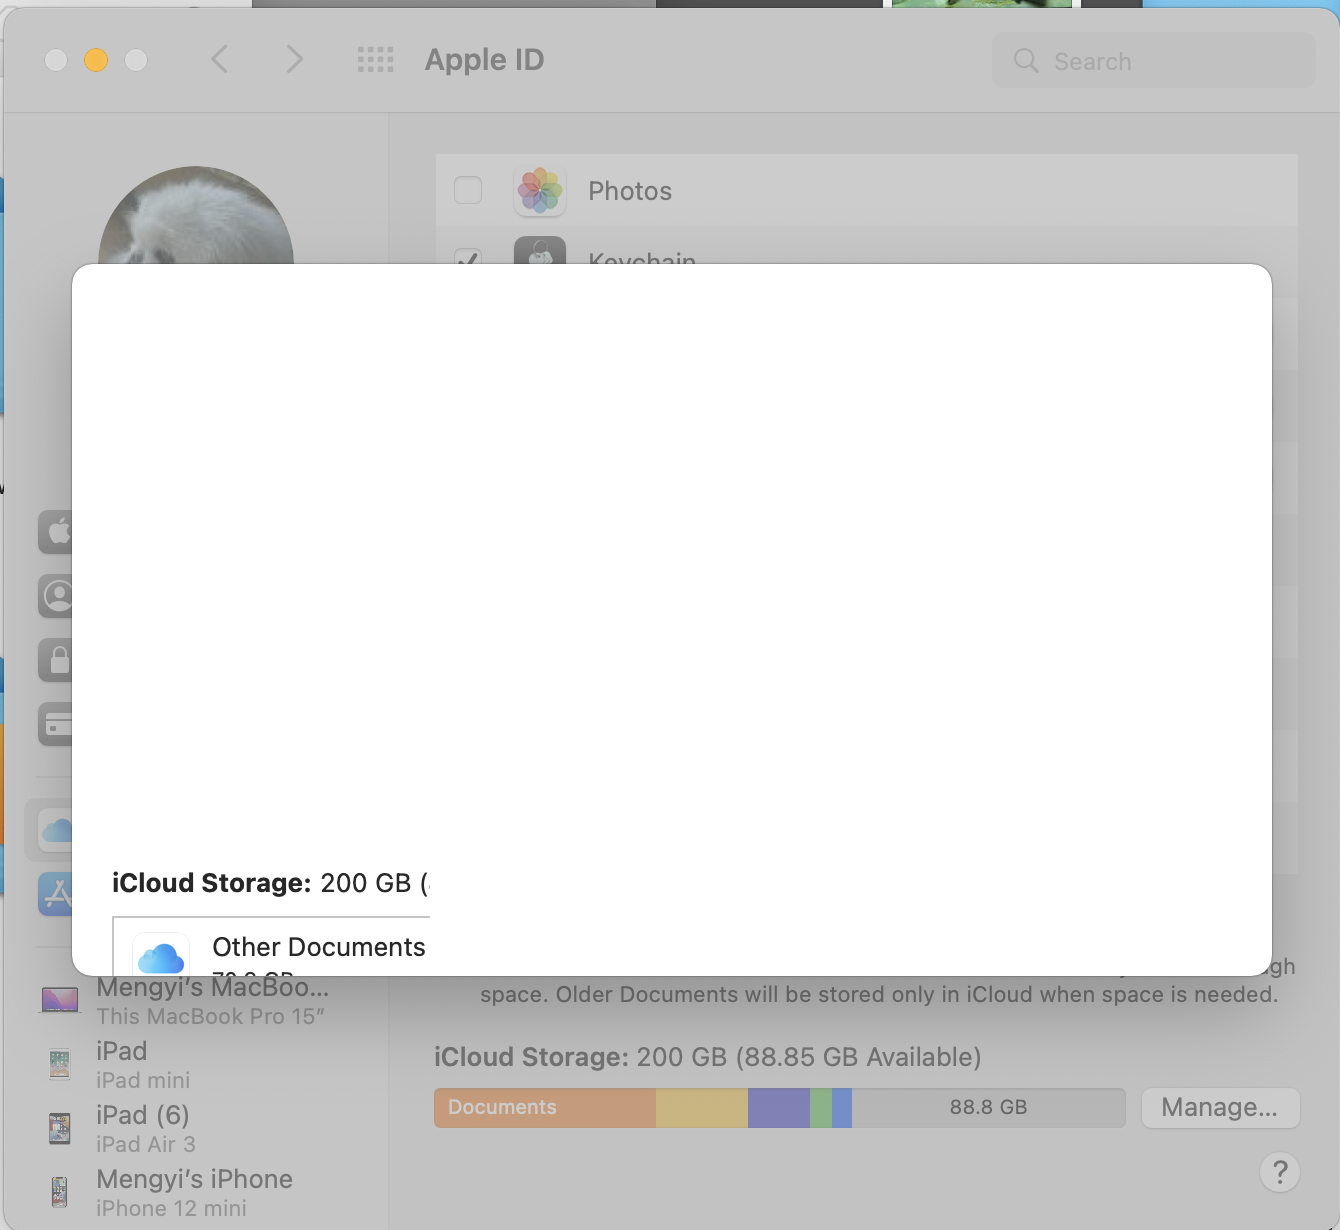This screenshot has height=1230, width=1340.
Task: Click the Photos app icon
Action: click(x=540, y=191)
